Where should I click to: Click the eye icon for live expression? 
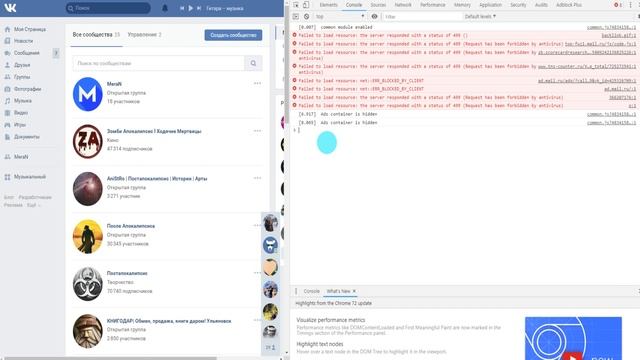(x=374, y=17)
